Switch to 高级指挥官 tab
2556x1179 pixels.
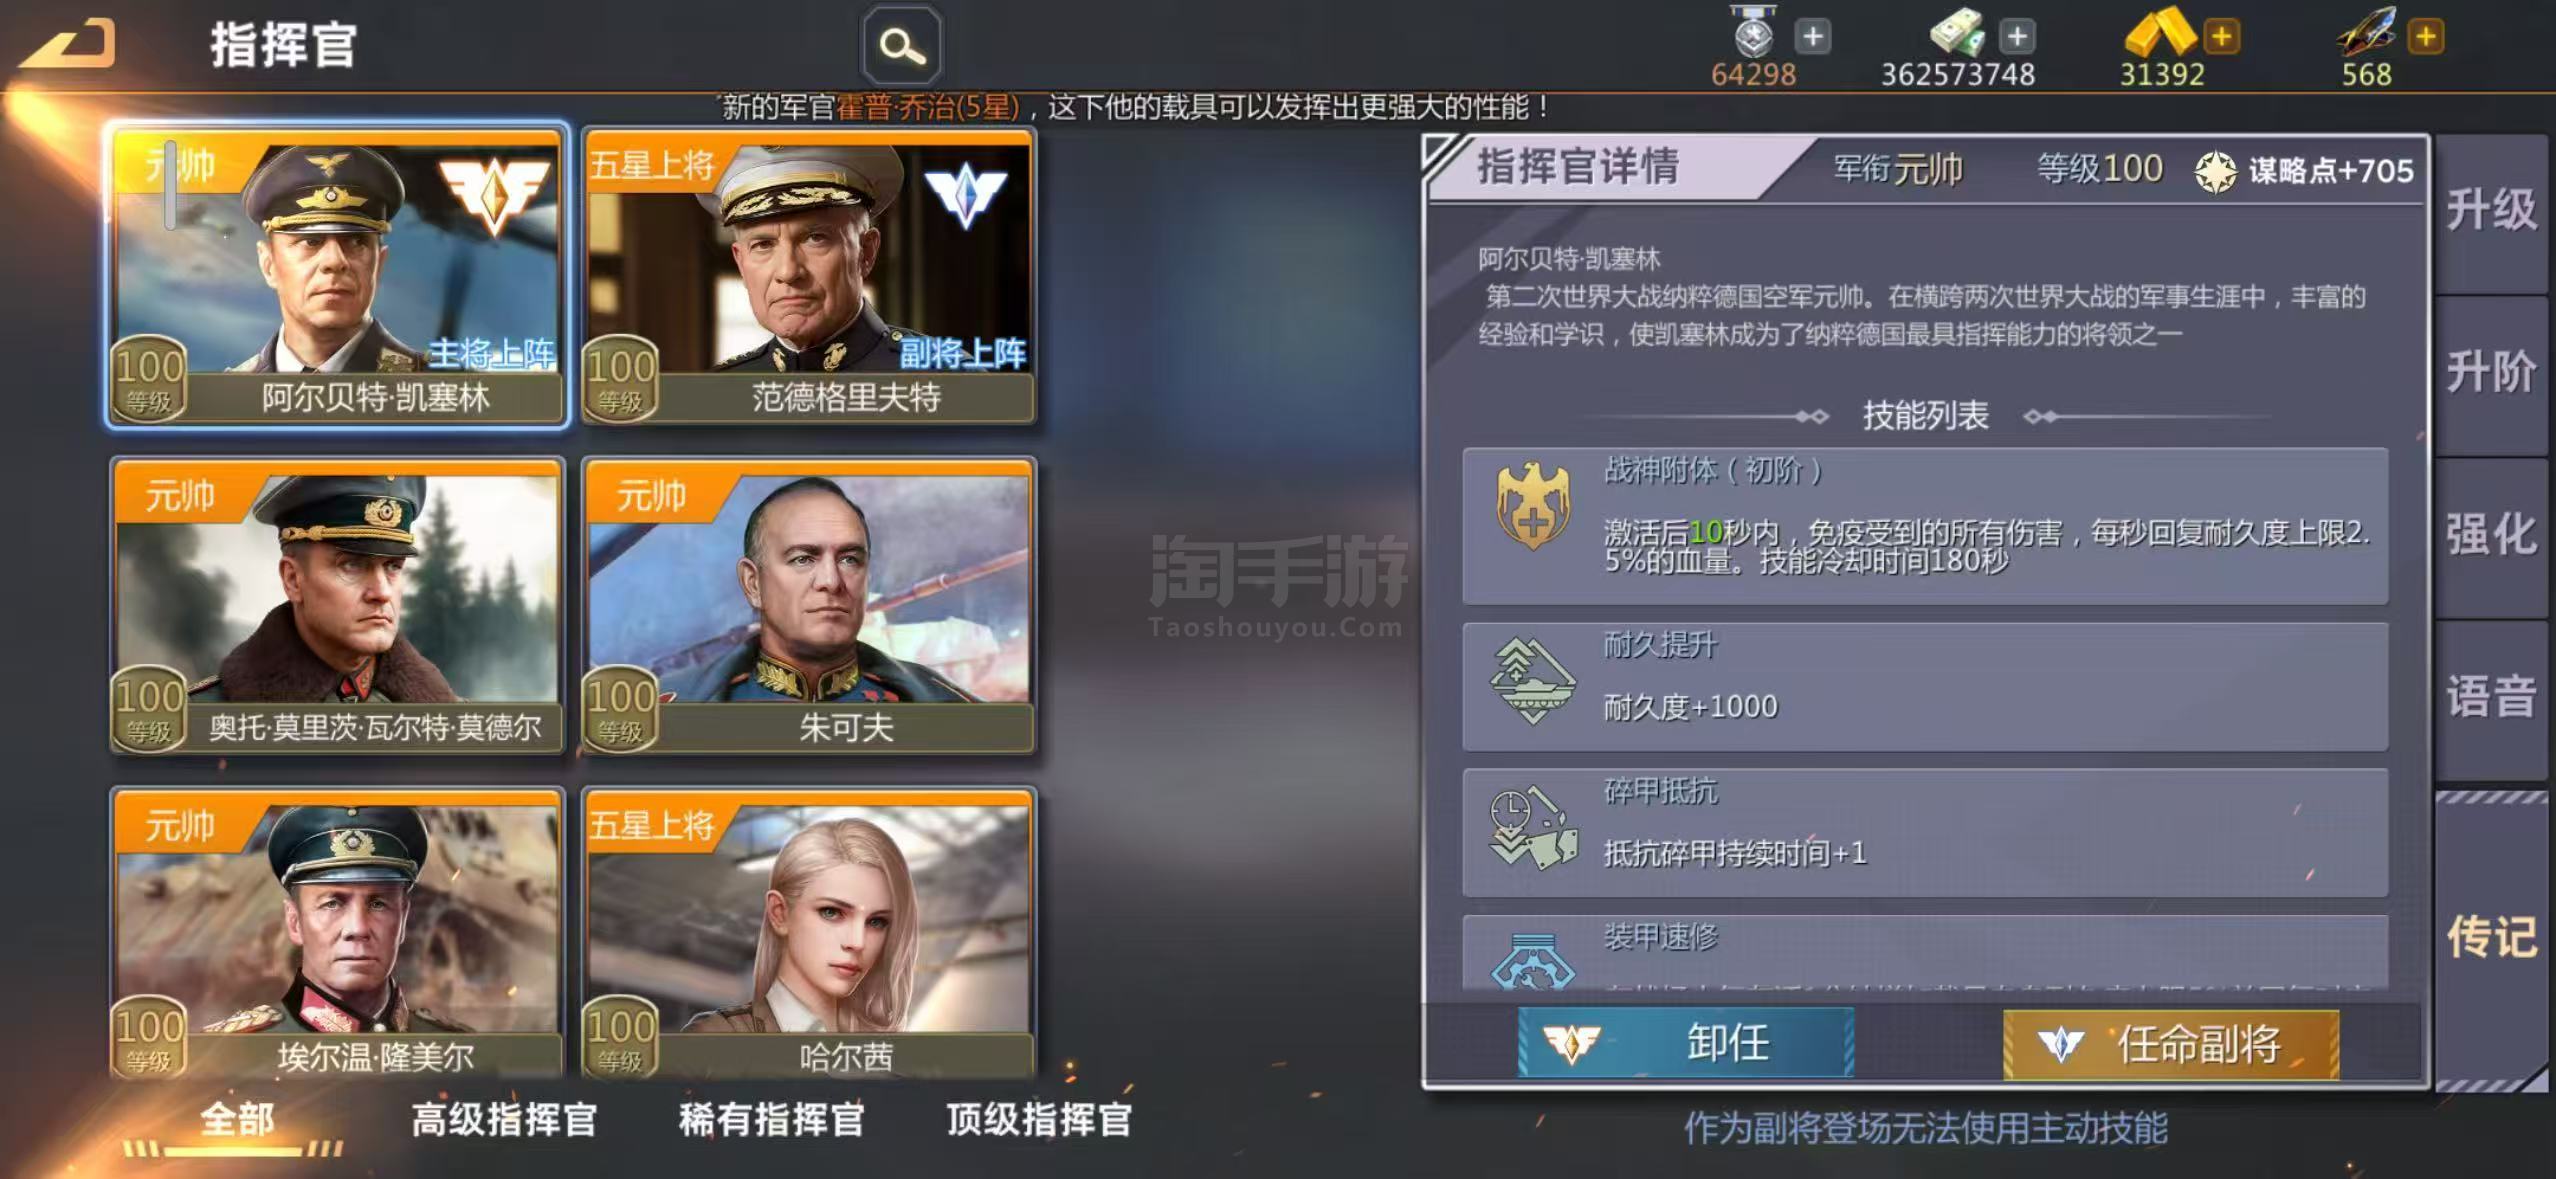504,1119
